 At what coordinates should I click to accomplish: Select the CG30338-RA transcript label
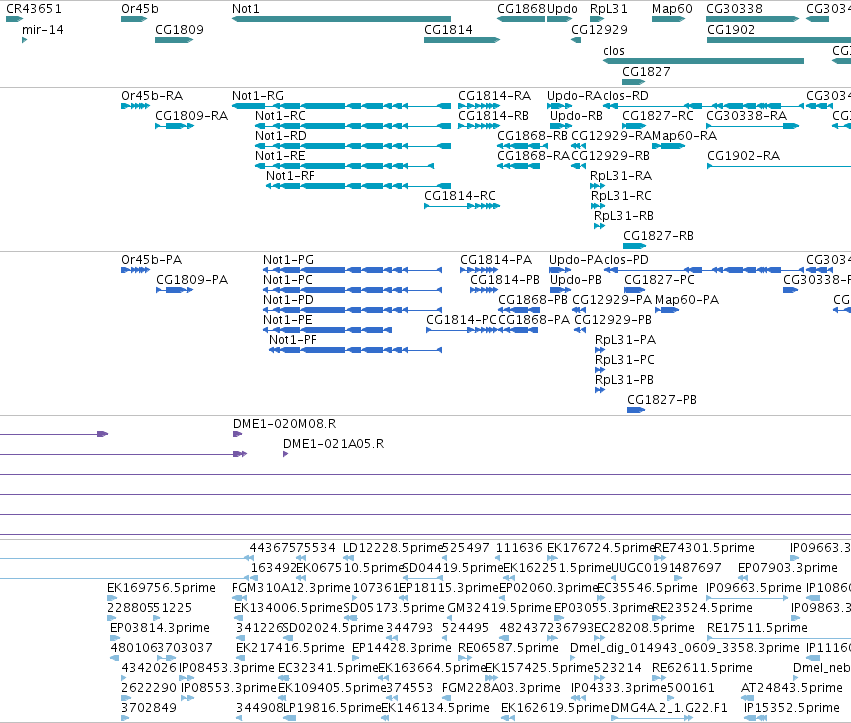[747, 116]
